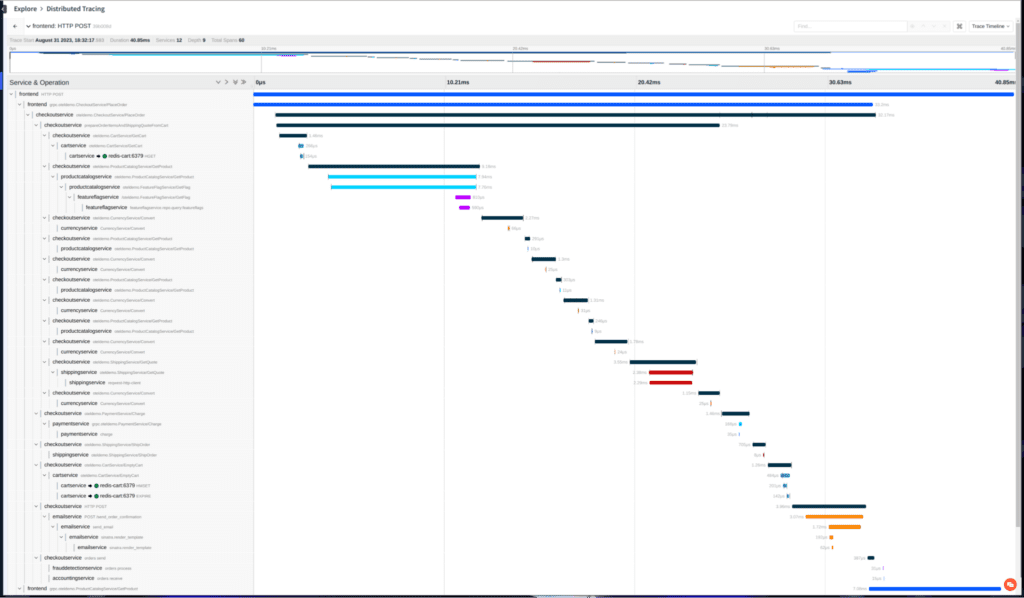The height and width of the screenshot is (598, 1024).
Task: Click the orange chat bubble icon
Action: click(1009, 584)
